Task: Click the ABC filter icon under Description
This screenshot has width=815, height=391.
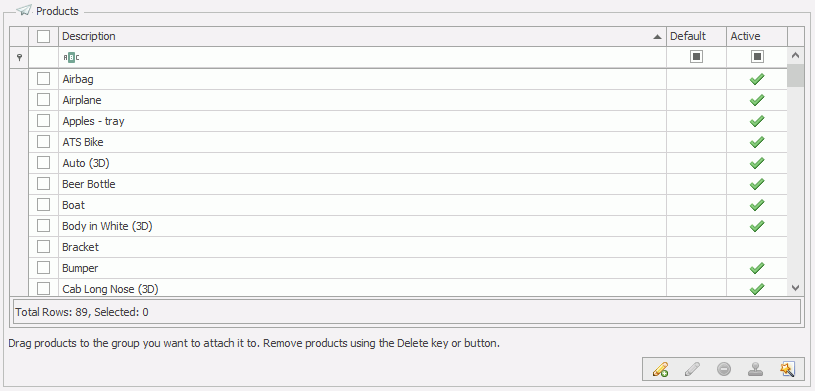Action: [71, 58]
